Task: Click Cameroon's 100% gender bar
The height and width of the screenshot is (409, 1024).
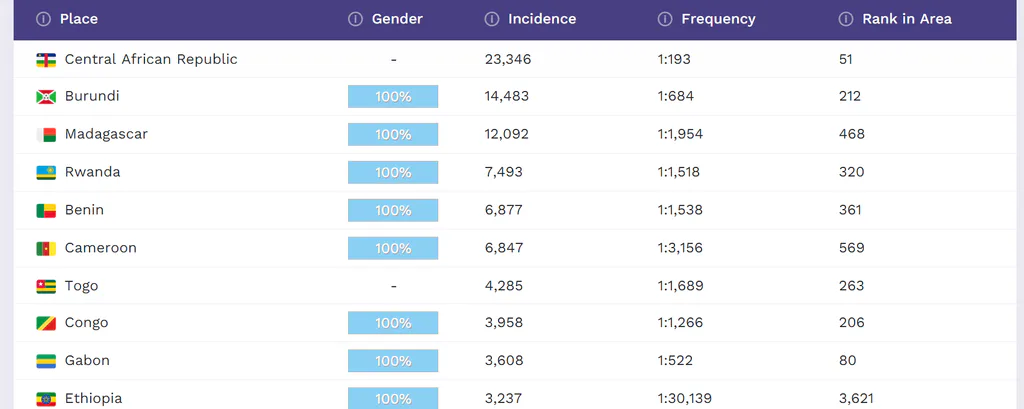Action: [393, 248]
